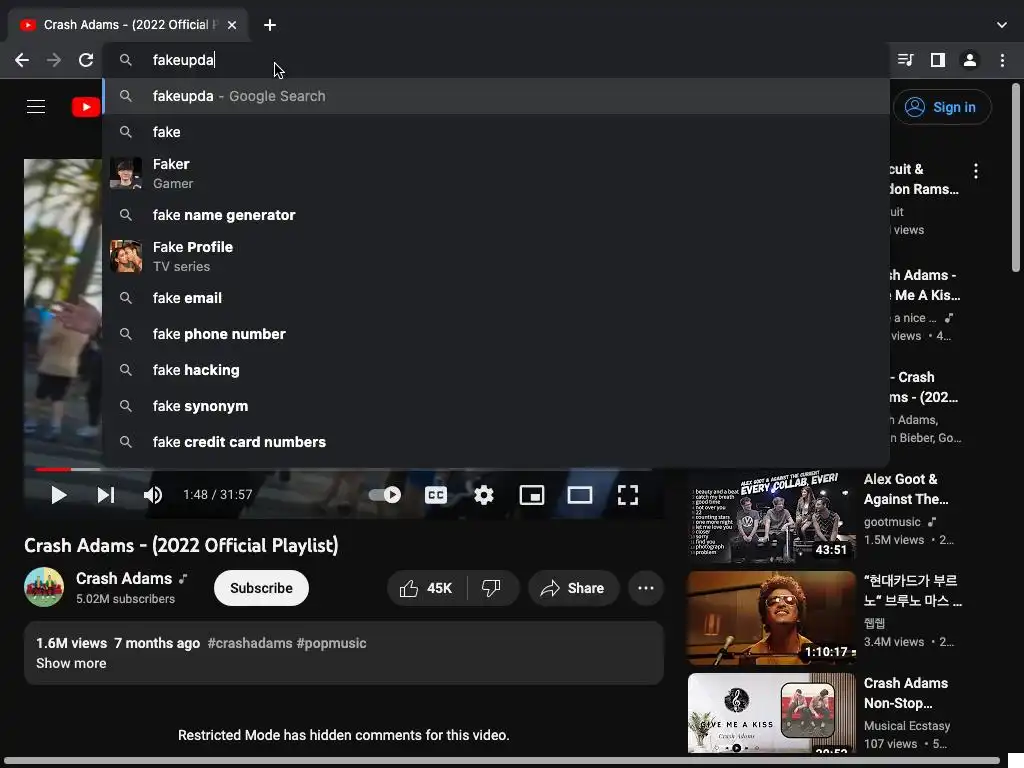
Task: Choose 'fake email' suggestion
Action: 496,298
